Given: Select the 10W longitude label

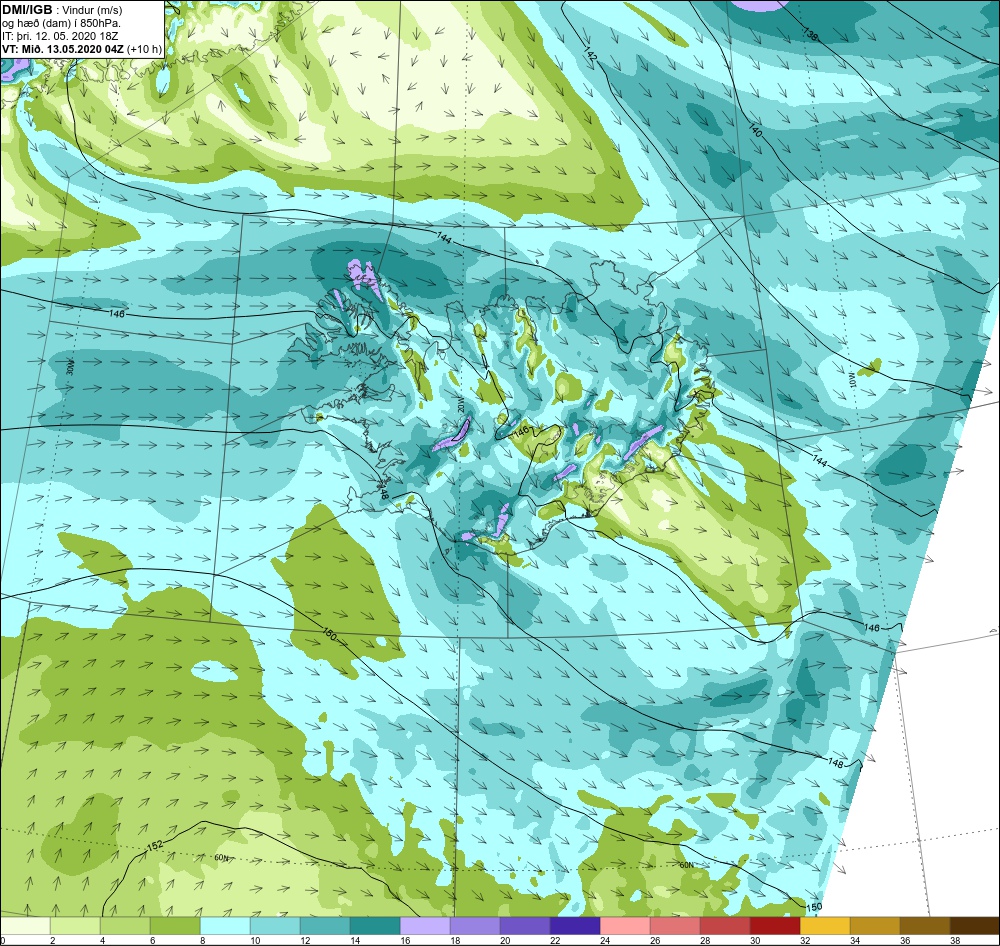Looking at the screenshot, I should [852, 380].
